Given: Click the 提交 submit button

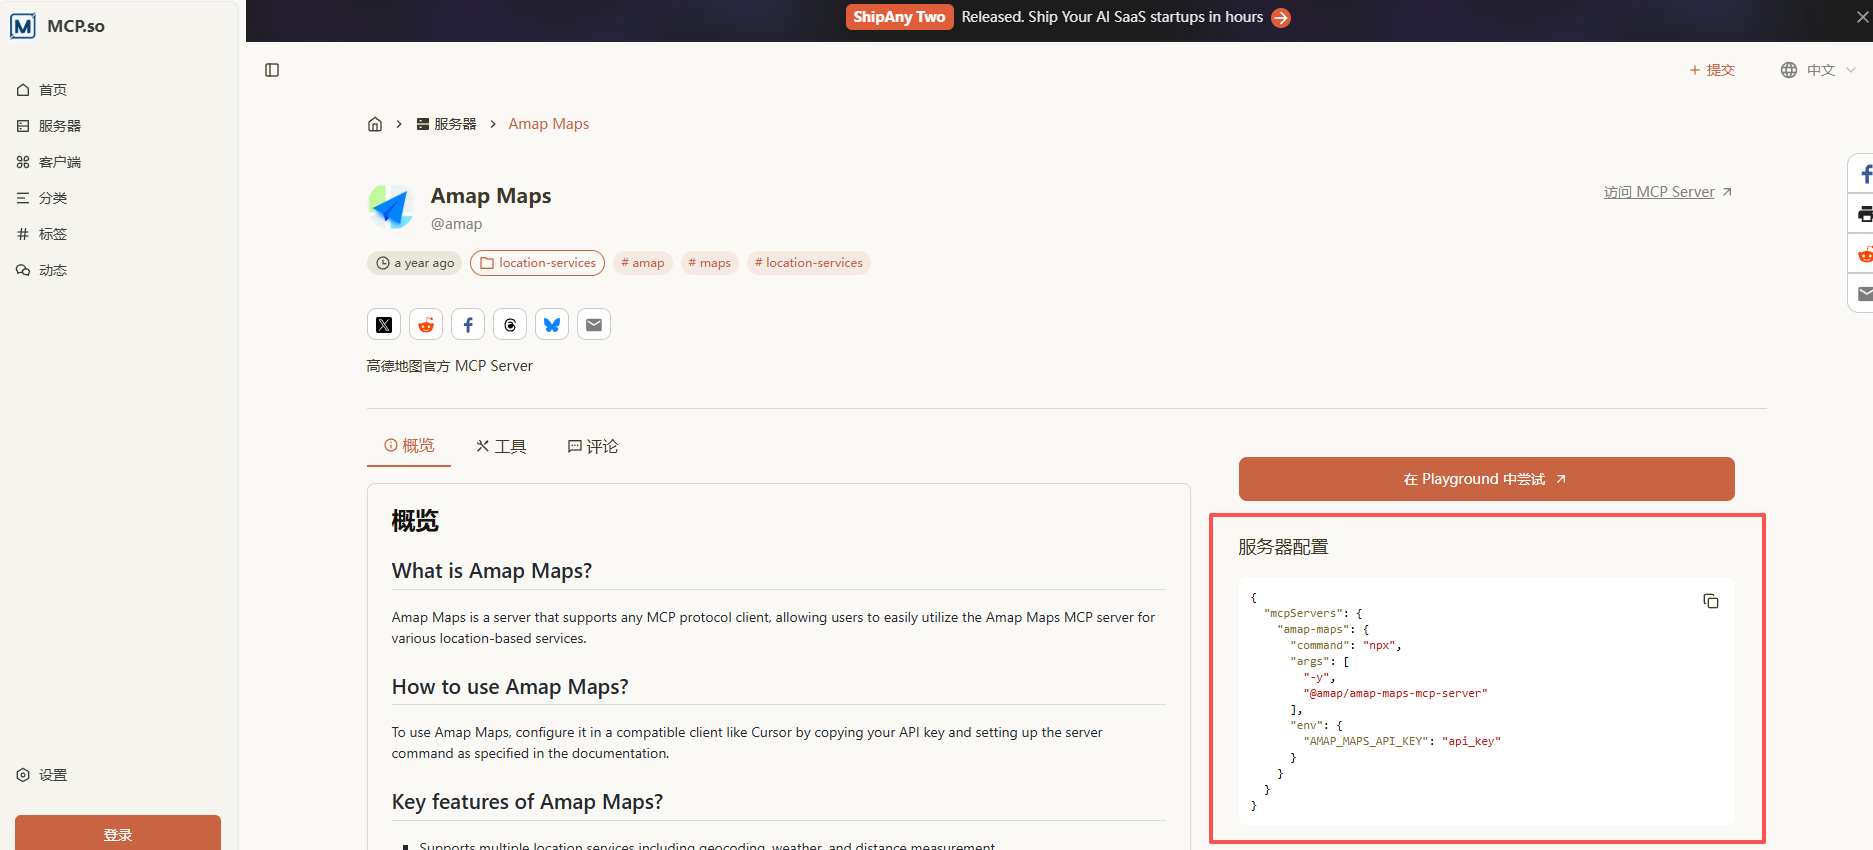Looking at the screenshot, I should pyautogui.click(x=1712, y=70).
